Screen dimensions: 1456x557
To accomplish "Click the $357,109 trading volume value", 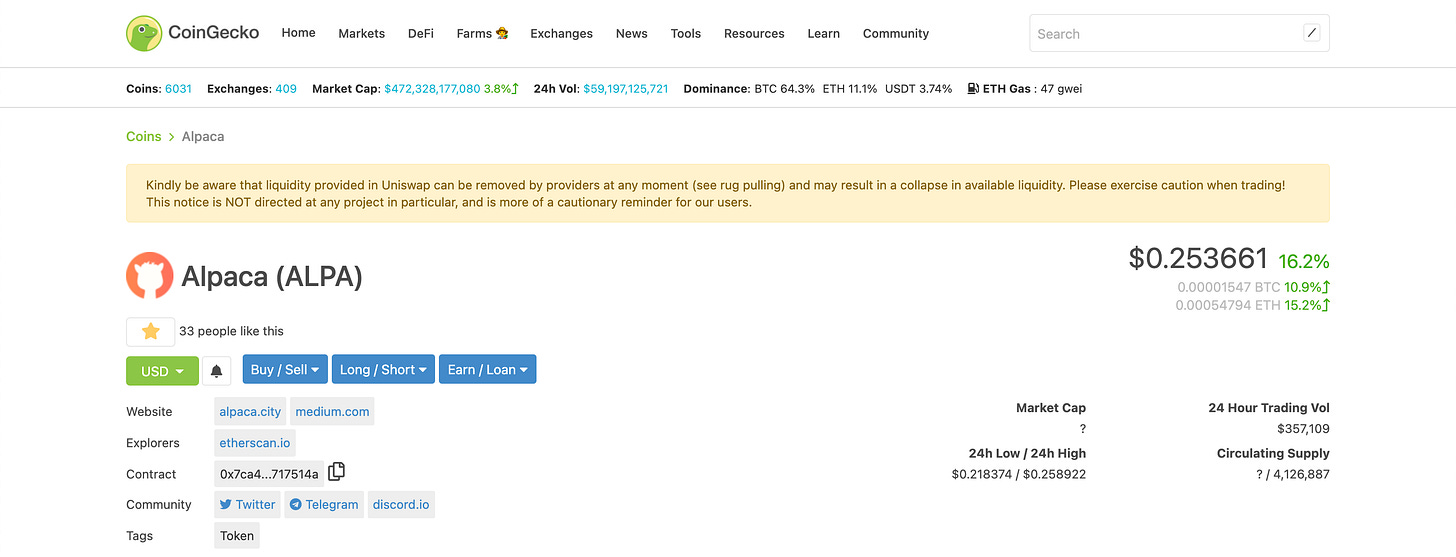I will pos(1303,429).
